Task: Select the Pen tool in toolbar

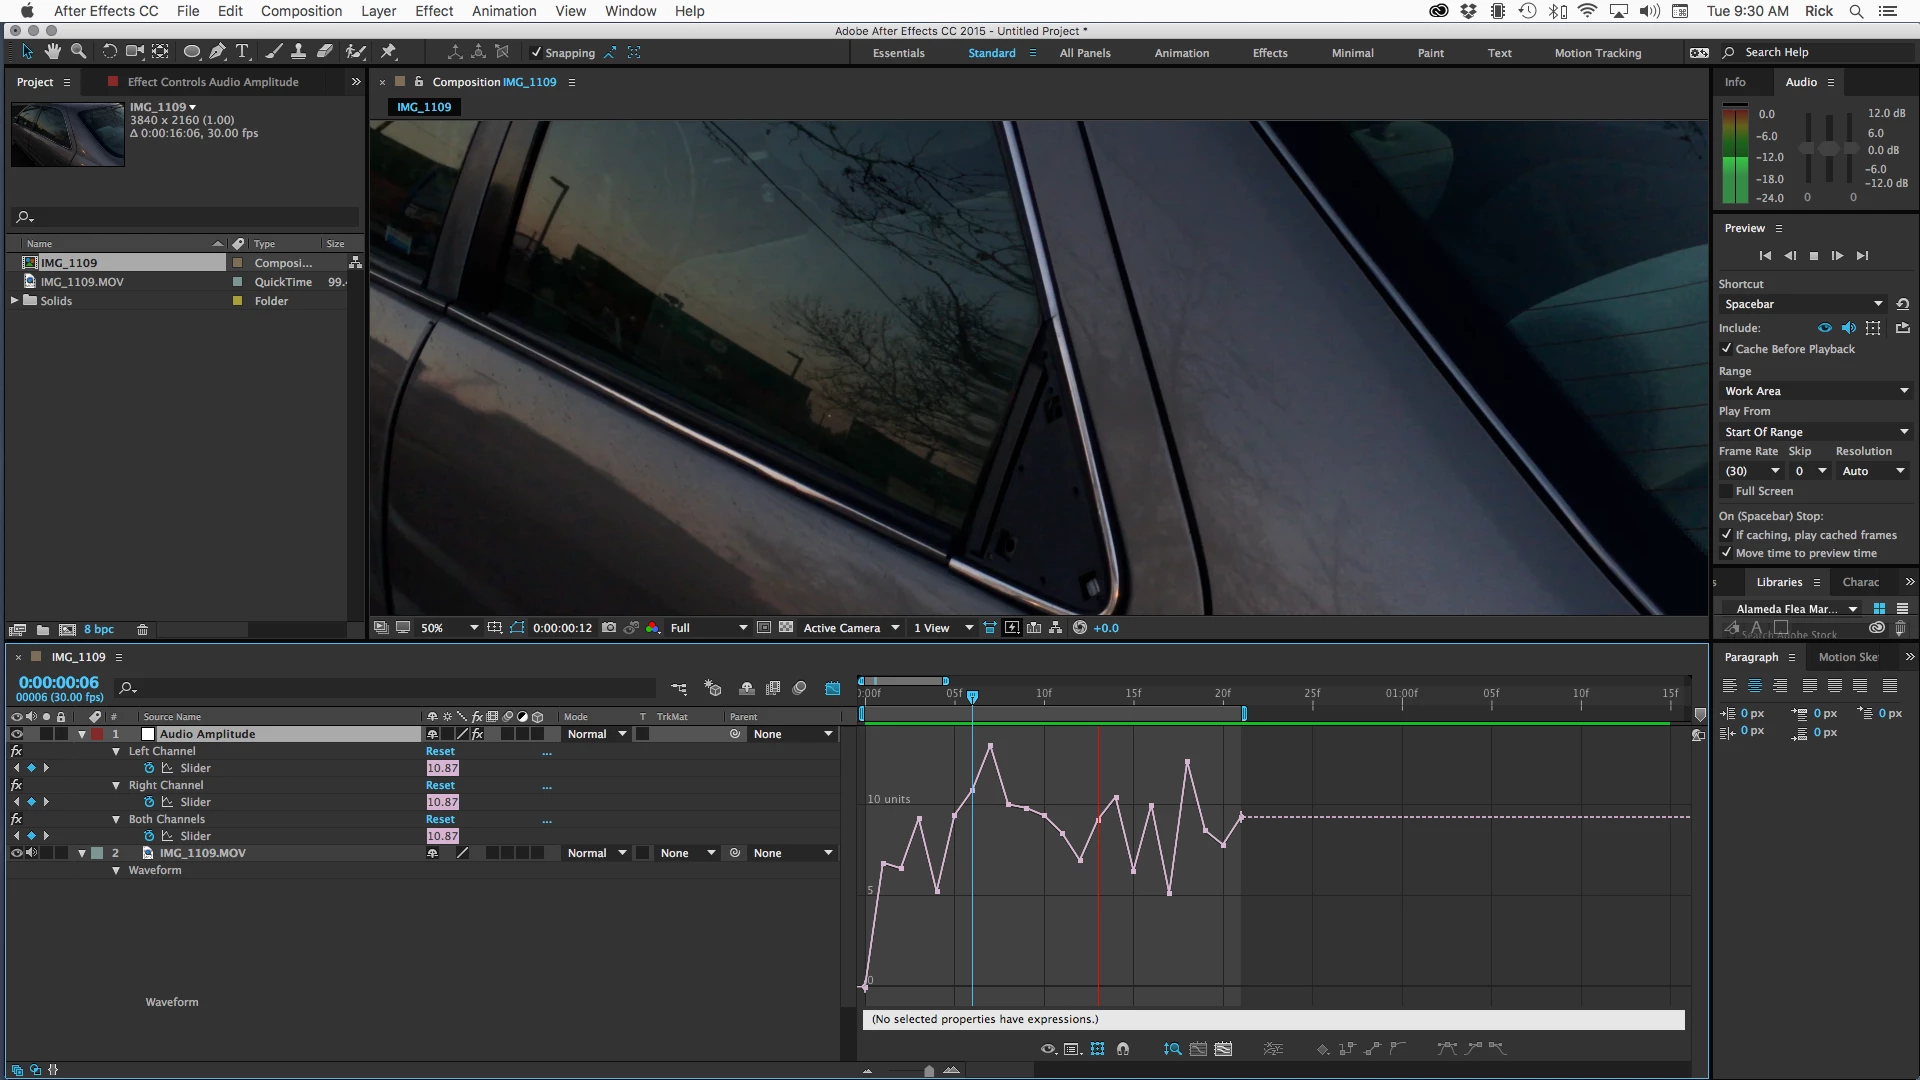Action: click(217, 52)
